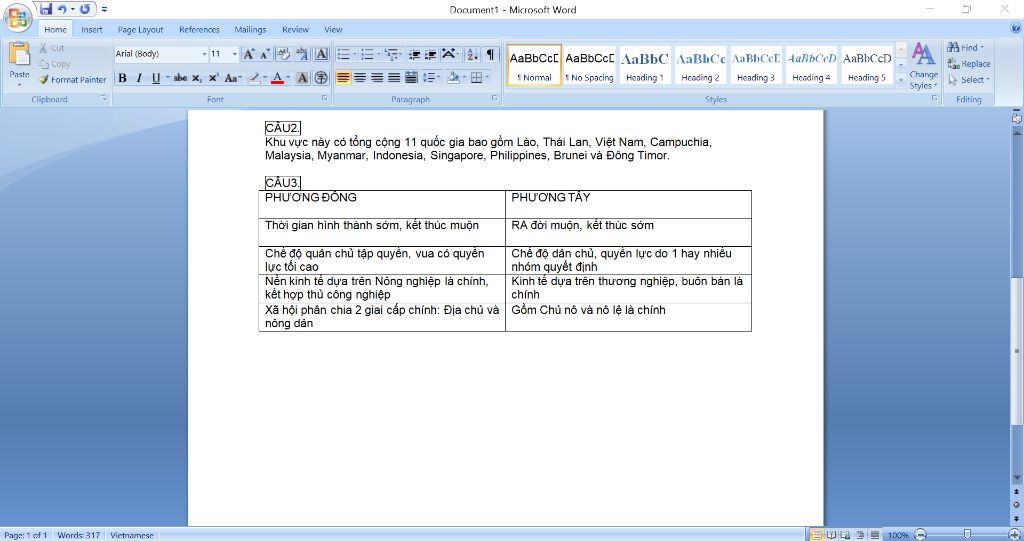Switch to Draft view
Viewport: 1024px width, 541px height.
[x=874, y=535]
